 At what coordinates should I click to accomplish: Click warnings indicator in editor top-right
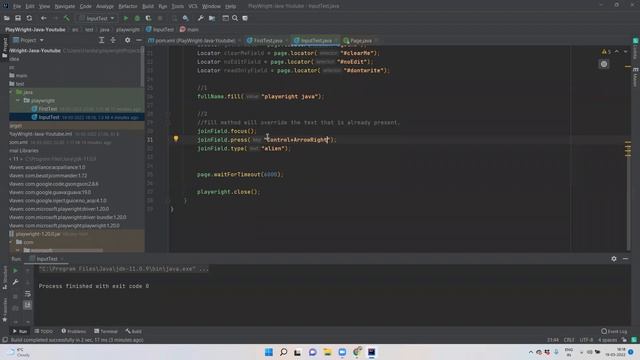pyautogui.click(x=606, y=51)
